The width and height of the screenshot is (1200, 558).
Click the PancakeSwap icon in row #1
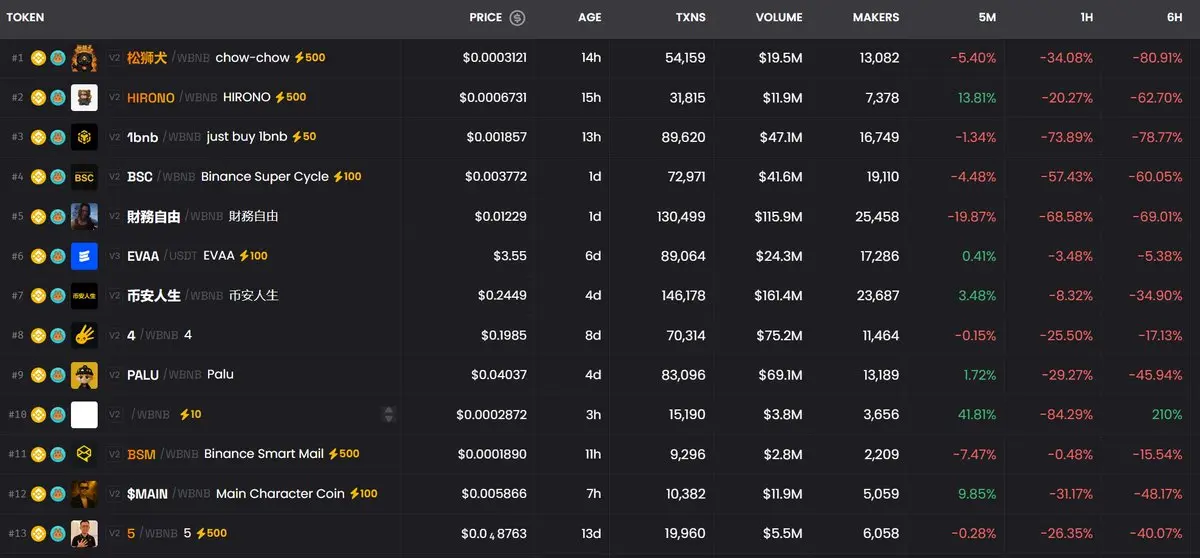tap(58, 58)
